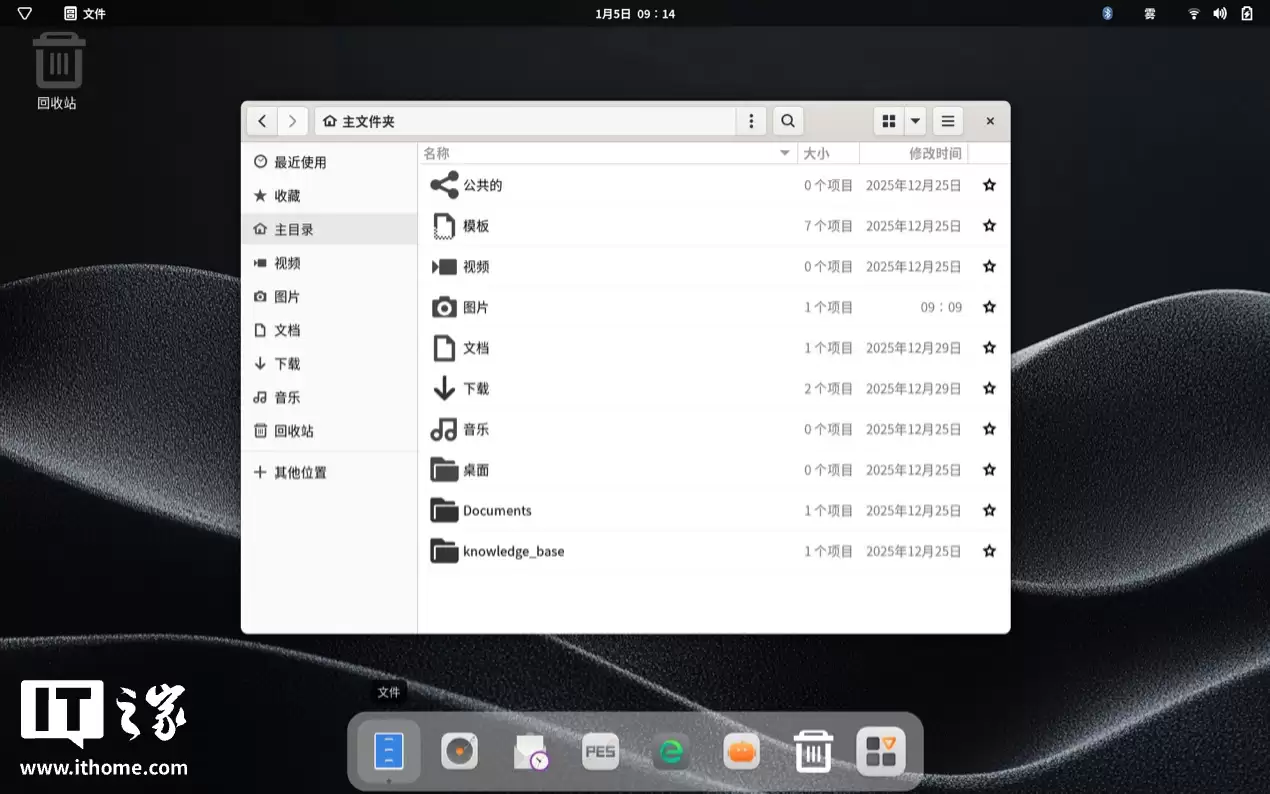The width and height of the screenshot is (1270, 794).
Task: Click the volume indicator in the top bar
Action: [1219, 13]
